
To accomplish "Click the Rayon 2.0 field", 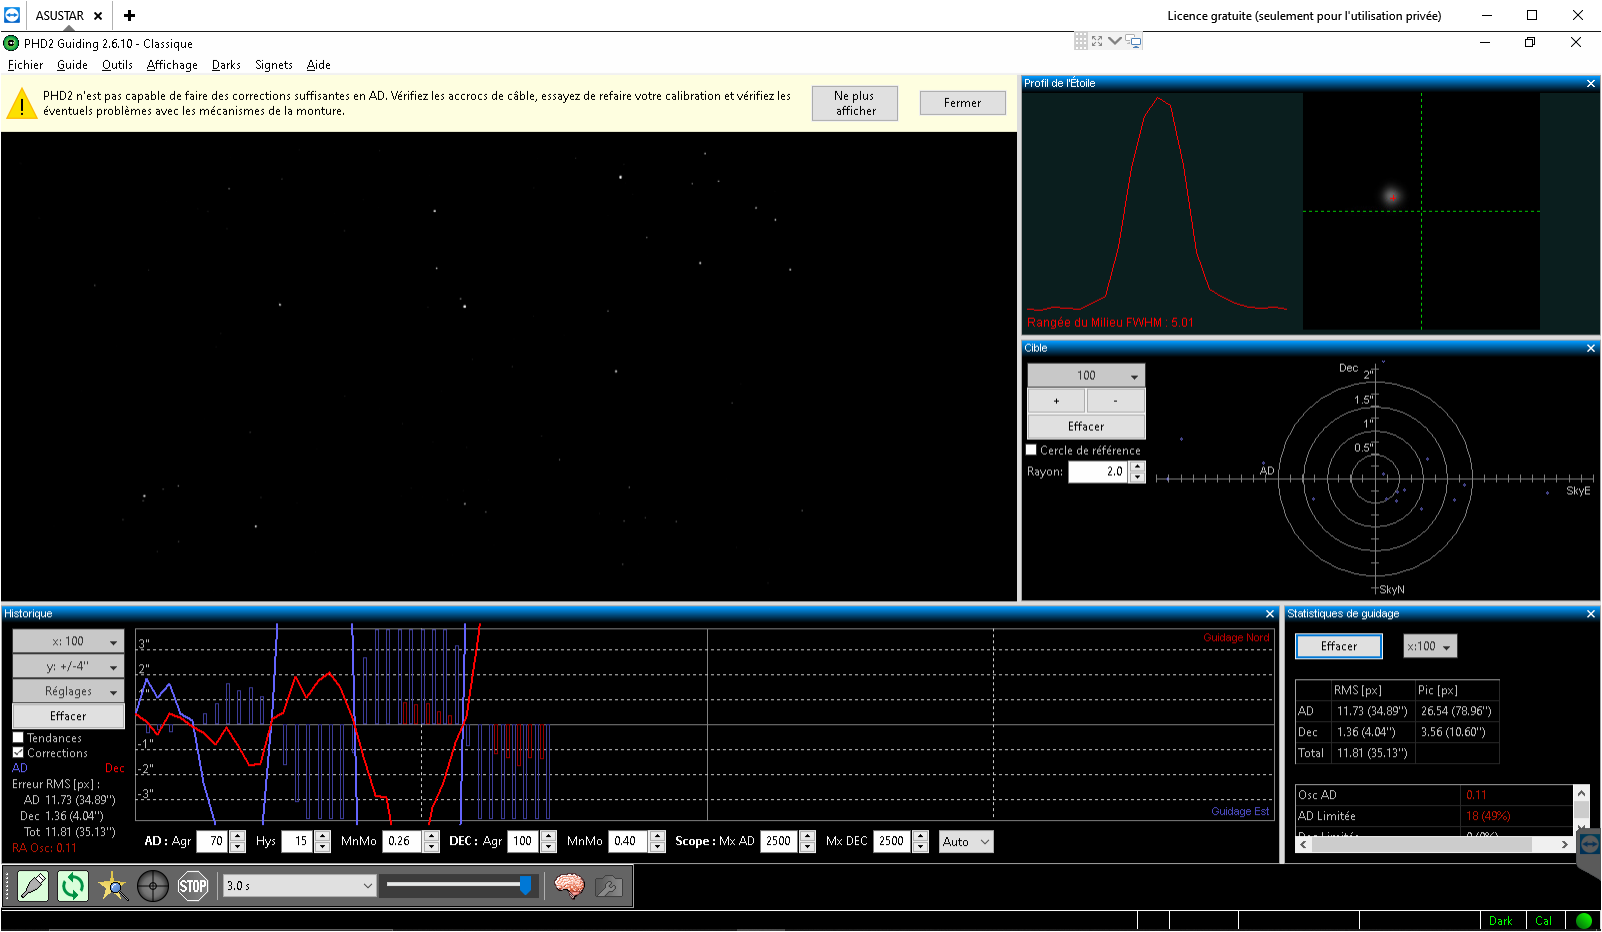I will click(x=1099, y=472).
